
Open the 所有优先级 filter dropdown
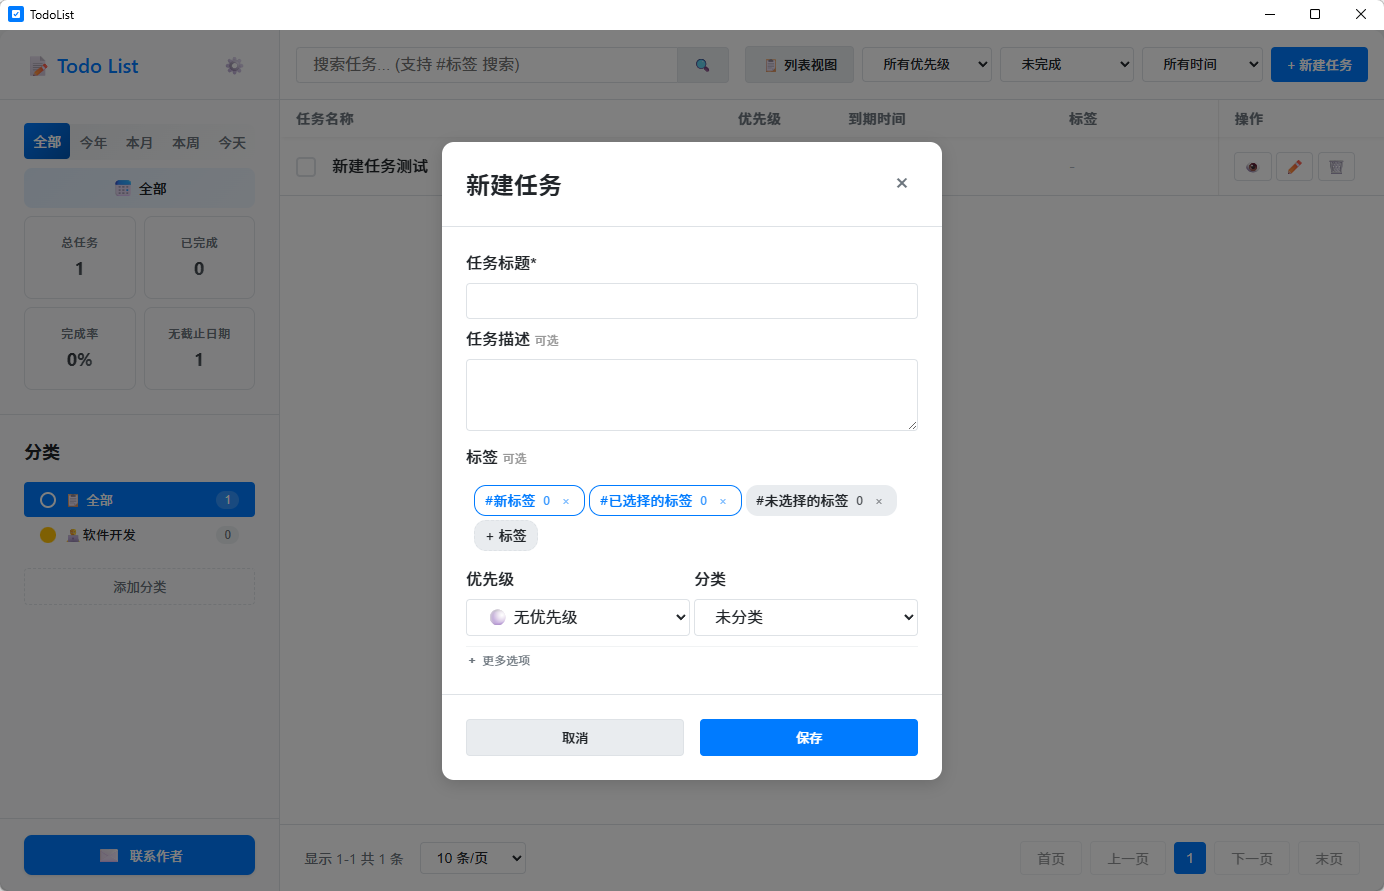pyautogui.click(x=927, y=65)
